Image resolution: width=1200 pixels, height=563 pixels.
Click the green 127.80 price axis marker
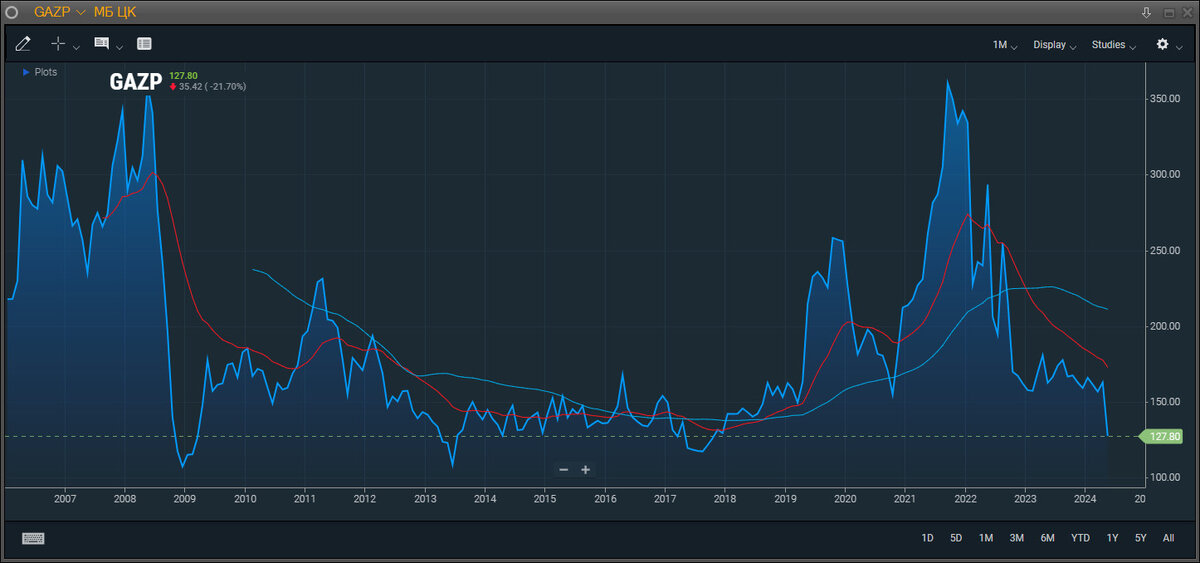[1162, 437]
